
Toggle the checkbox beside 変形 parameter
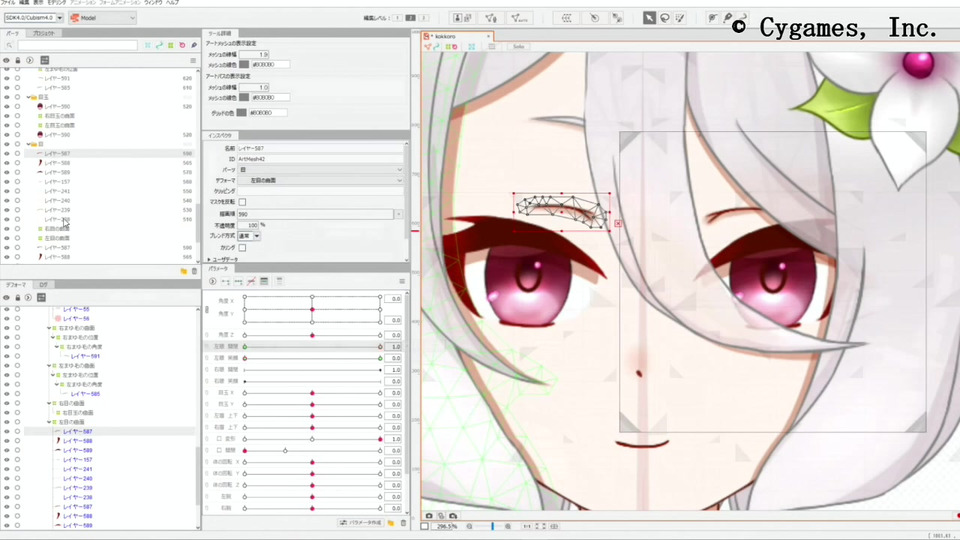219,439
